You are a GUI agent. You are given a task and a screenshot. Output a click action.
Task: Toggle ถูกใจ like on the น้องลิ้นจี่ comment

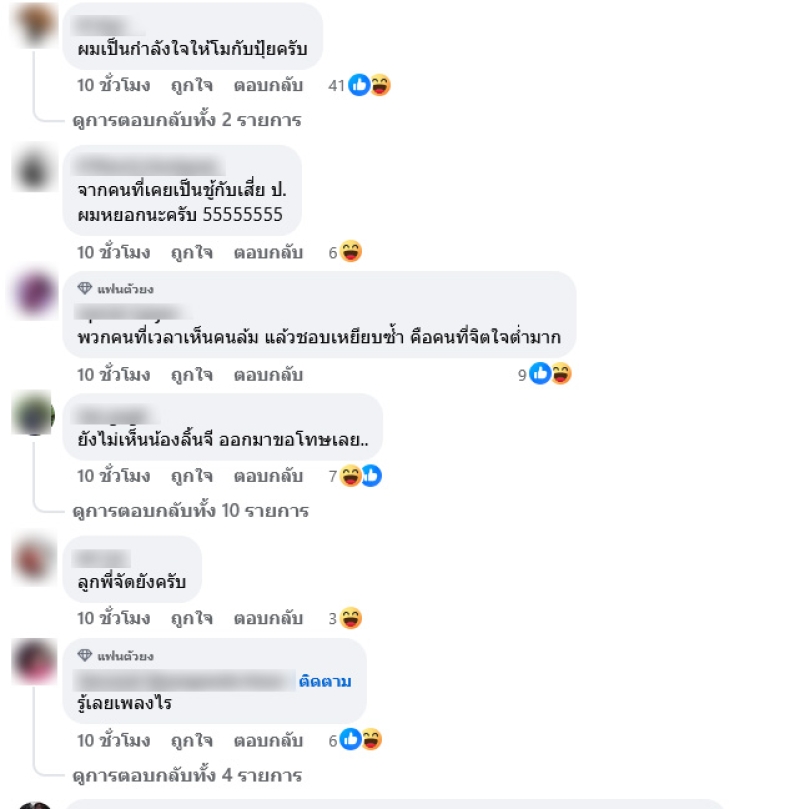tap(192, 476)
